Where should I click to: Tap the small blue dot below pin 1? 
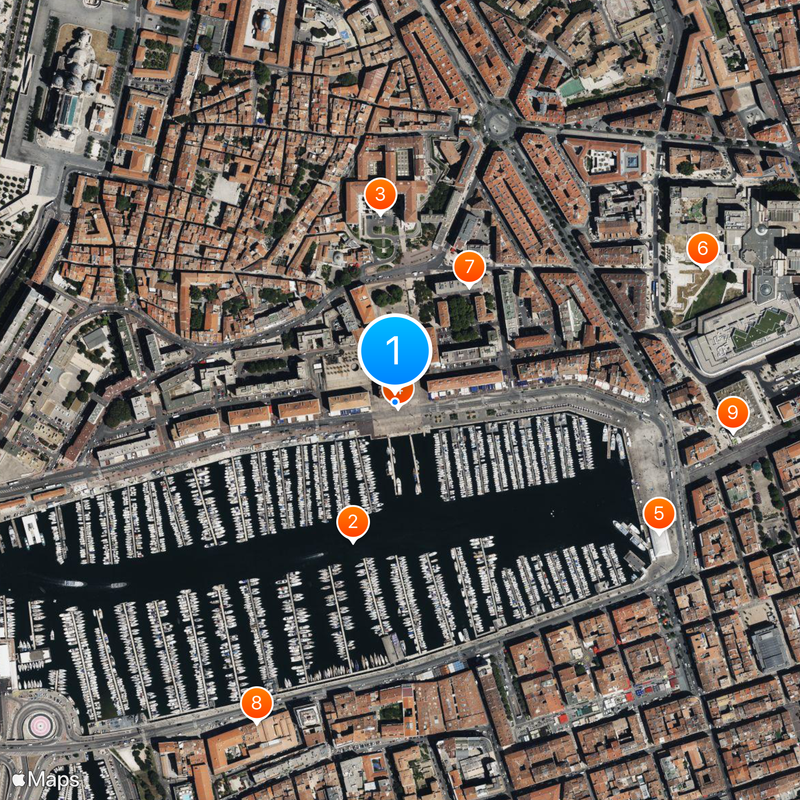coord(395,402)
